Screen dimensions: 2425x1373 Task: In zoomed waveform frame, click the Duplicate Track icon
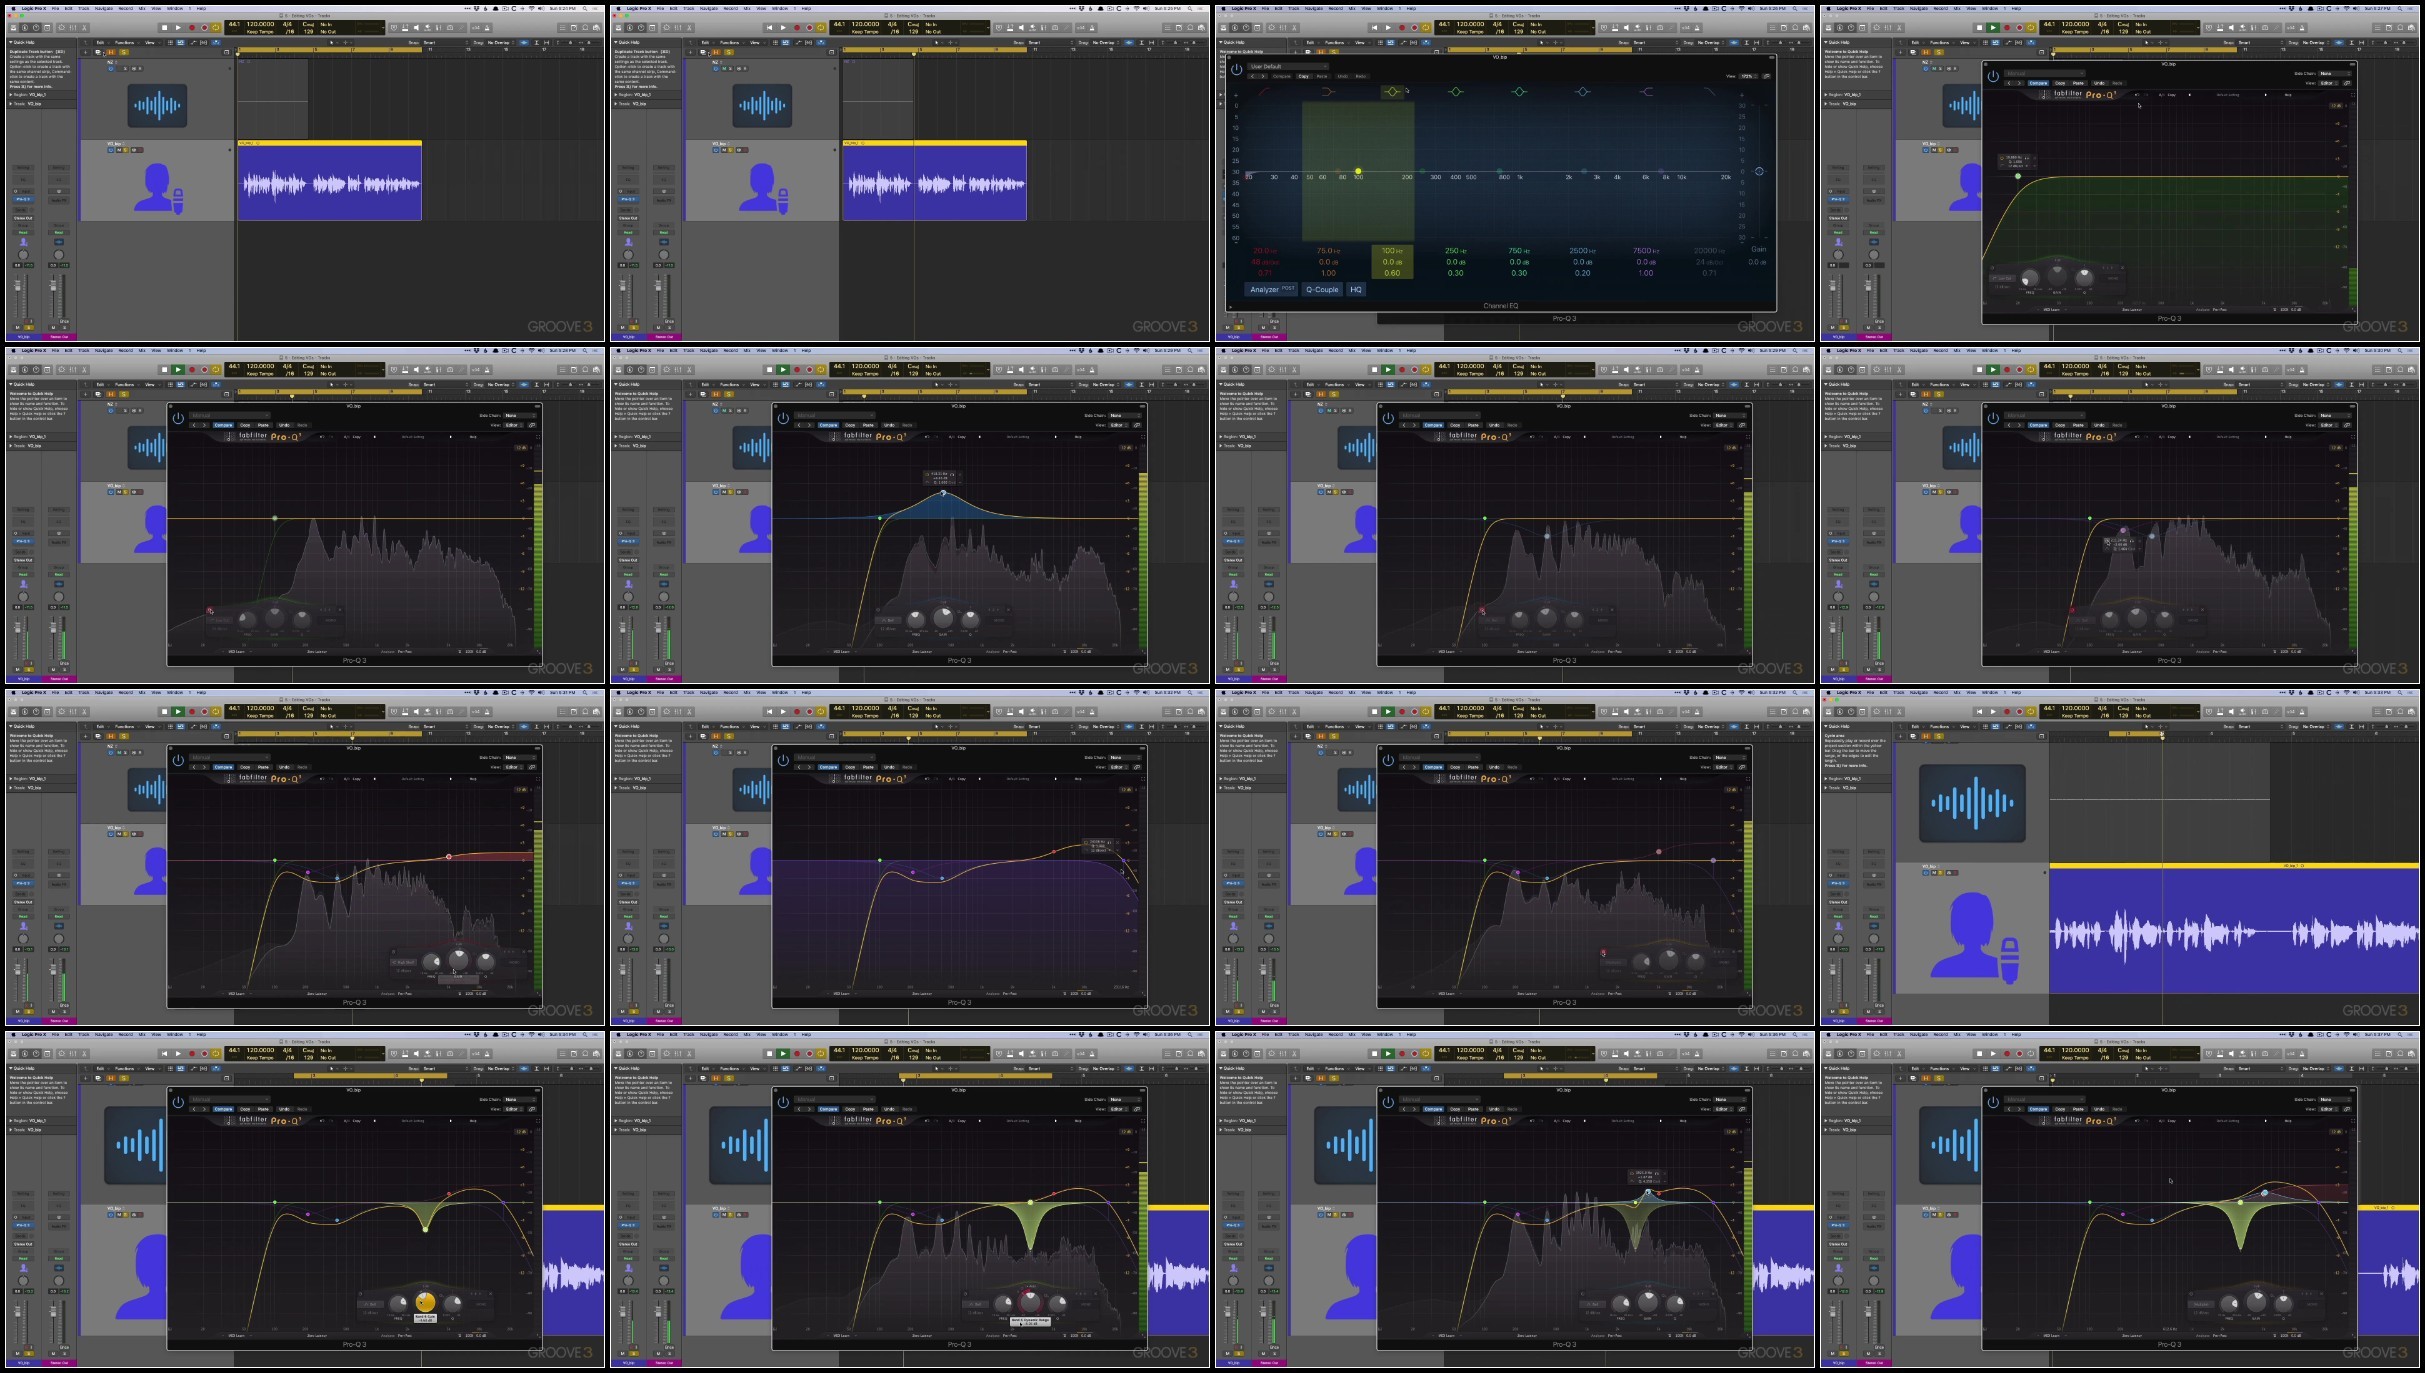(1913, 736)
